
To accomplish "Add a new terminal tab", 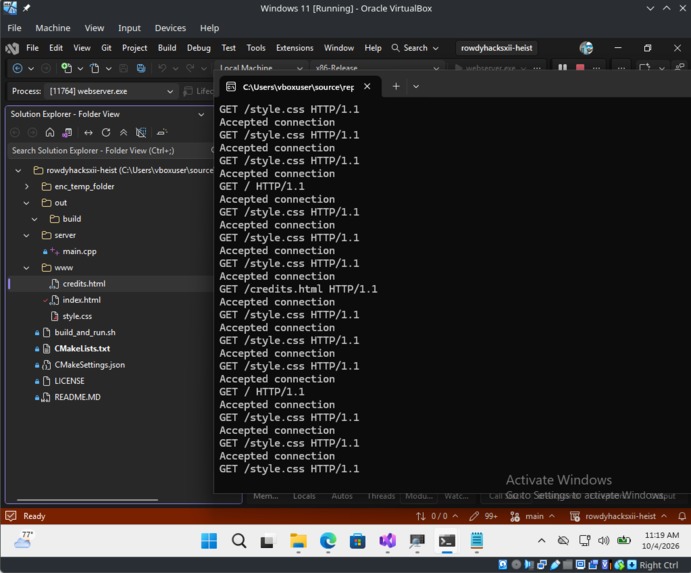I will 396,86.
